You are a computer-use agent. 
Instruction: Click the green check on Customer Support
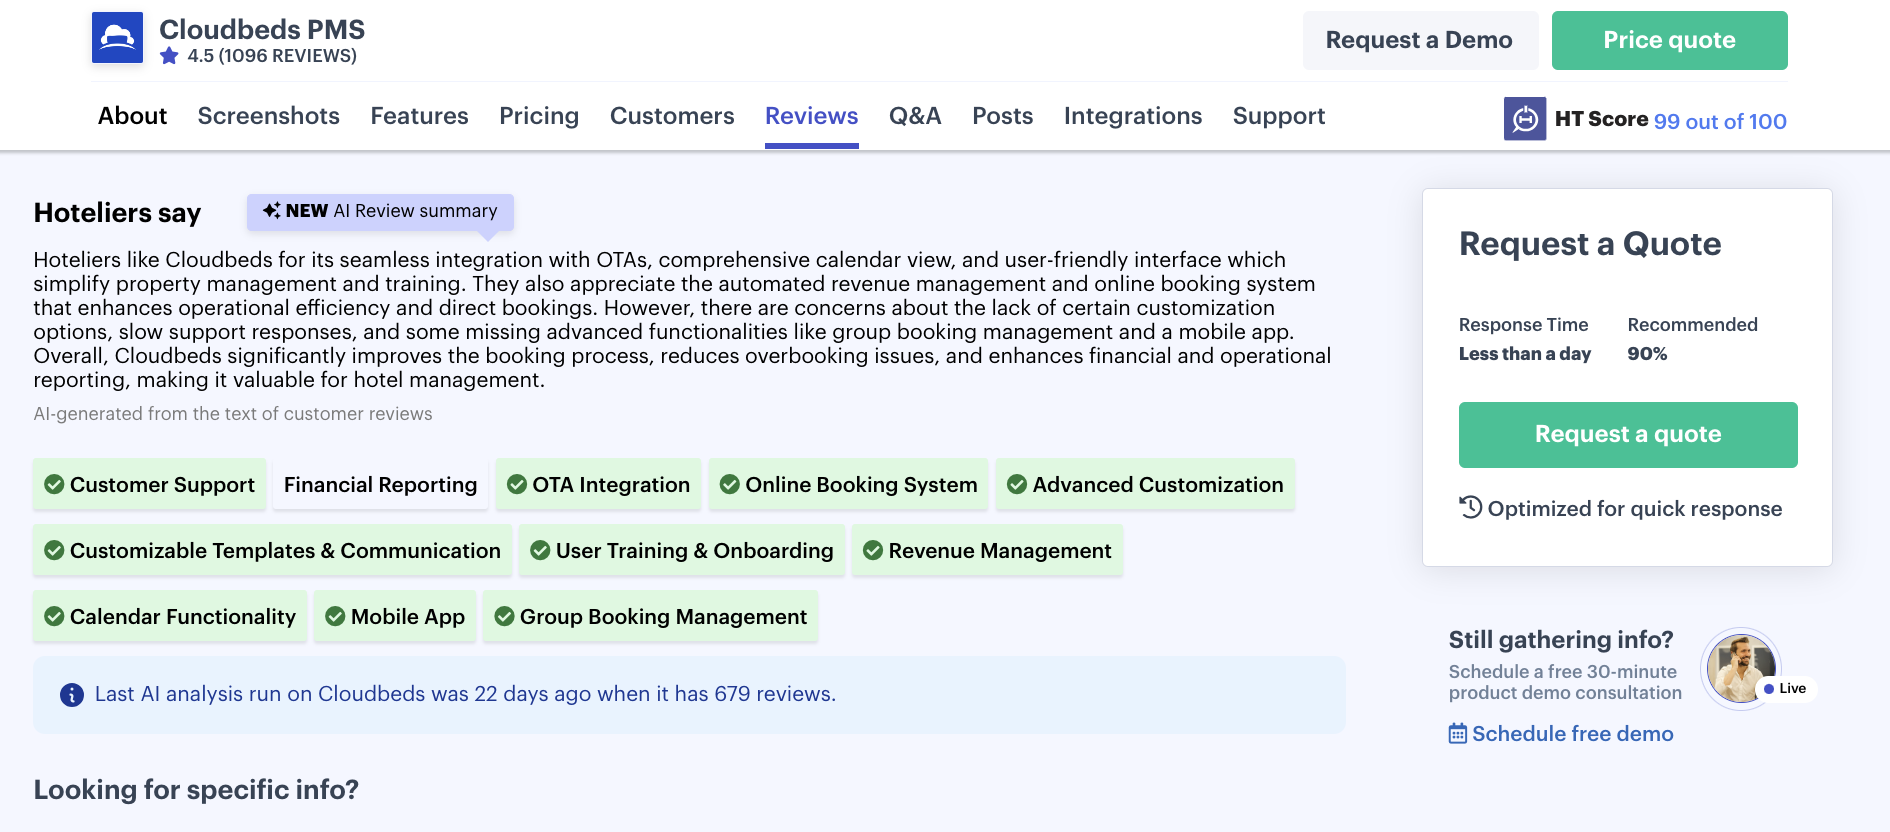click(x=54, y=485)
